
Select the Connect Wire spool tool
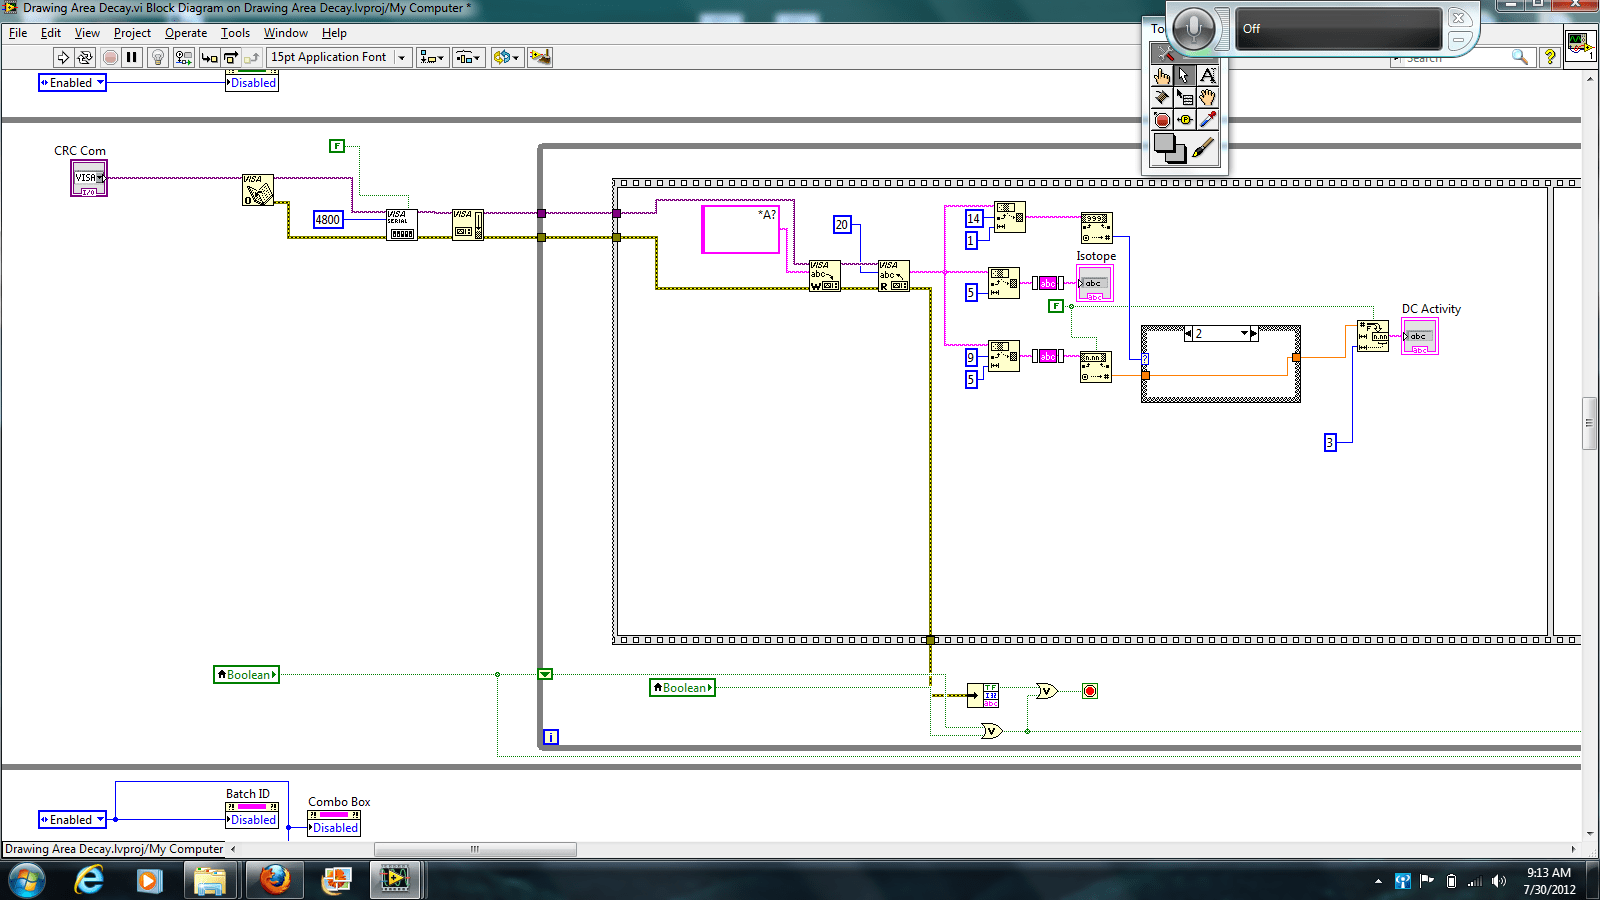point(1162,97)
